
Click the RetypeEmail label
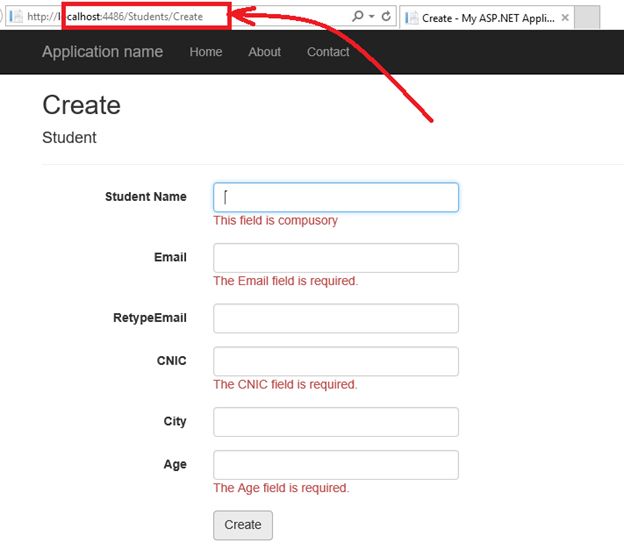point(150,318)
